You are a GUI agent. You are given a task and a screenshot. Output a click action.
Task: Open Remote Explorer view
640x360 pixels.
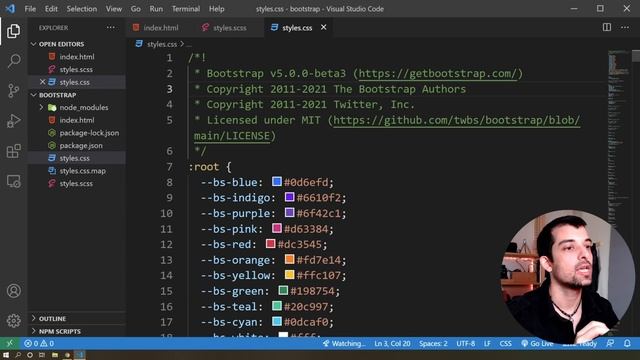coord(13,181)
